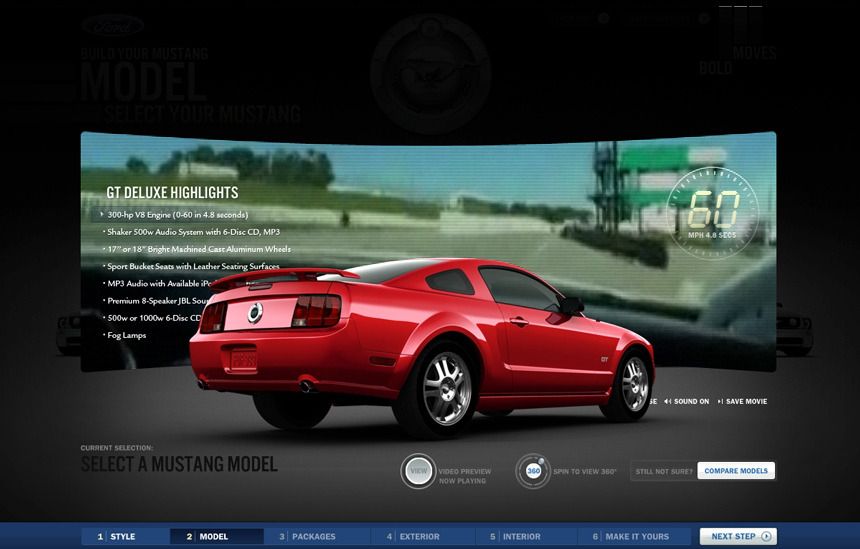Screen dimensions: 860x549
Task: Go to NEXT STEP
Action: pos(738,536)
